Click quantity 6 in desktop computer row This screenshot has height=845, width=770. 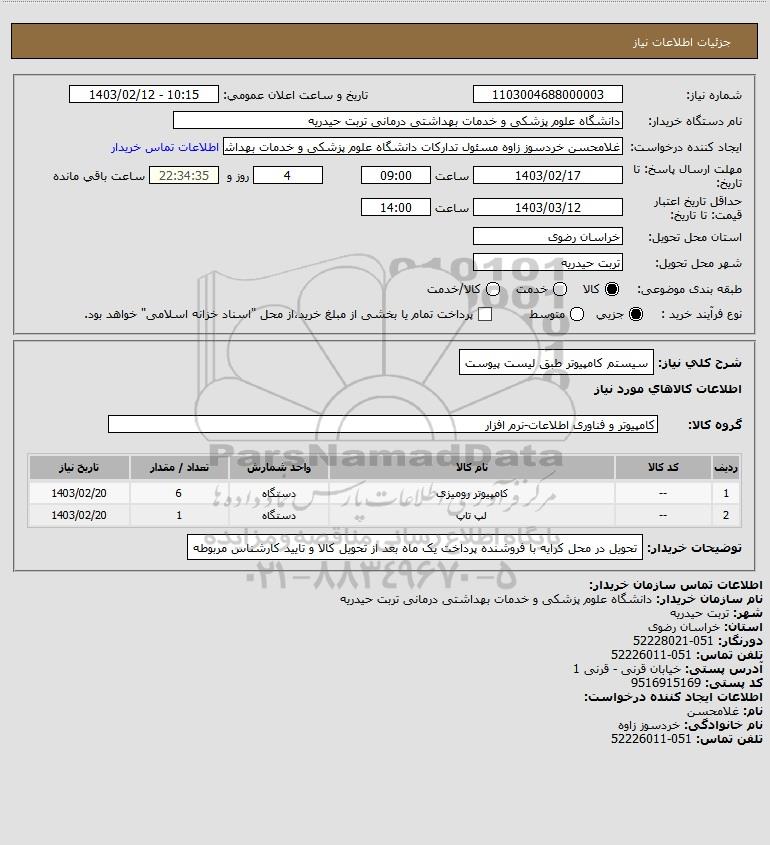point(179,493)
